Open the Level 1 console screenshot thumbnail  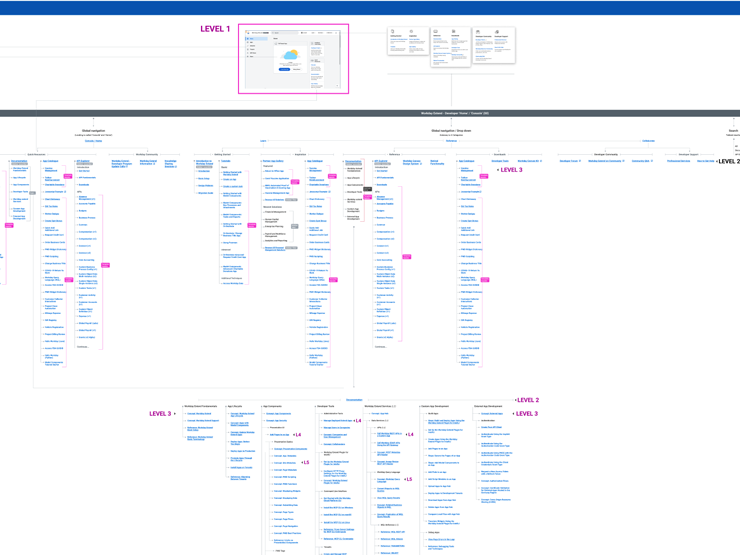coord(294,59)
